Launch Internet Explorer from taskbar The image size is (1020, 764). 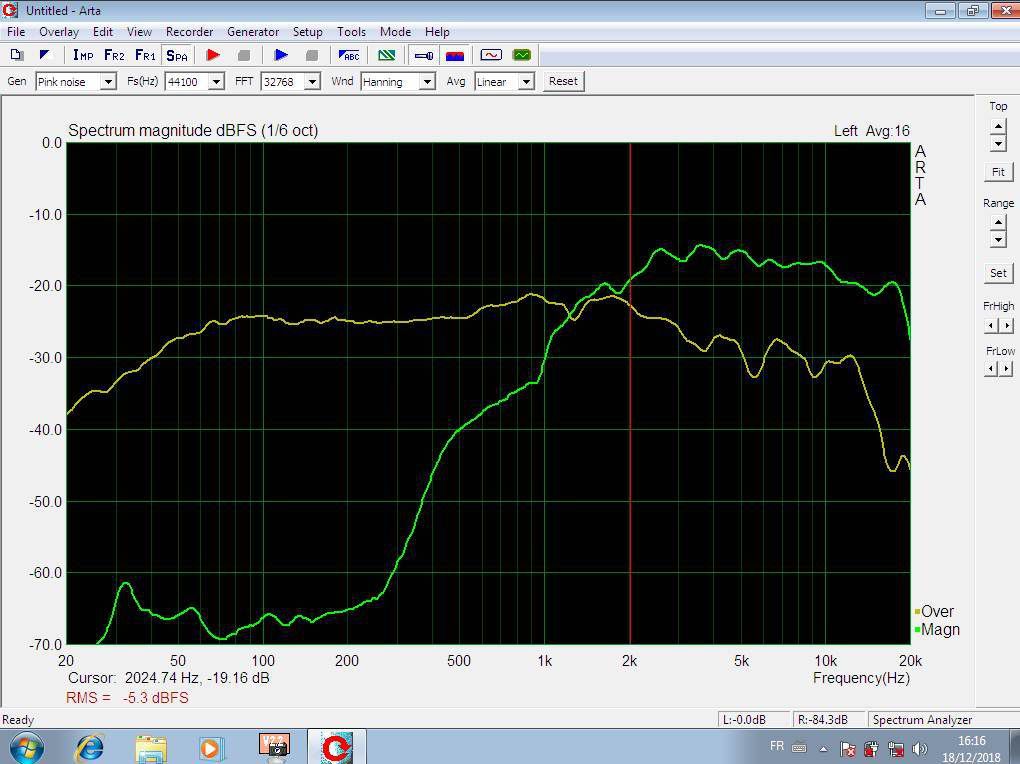90,748
